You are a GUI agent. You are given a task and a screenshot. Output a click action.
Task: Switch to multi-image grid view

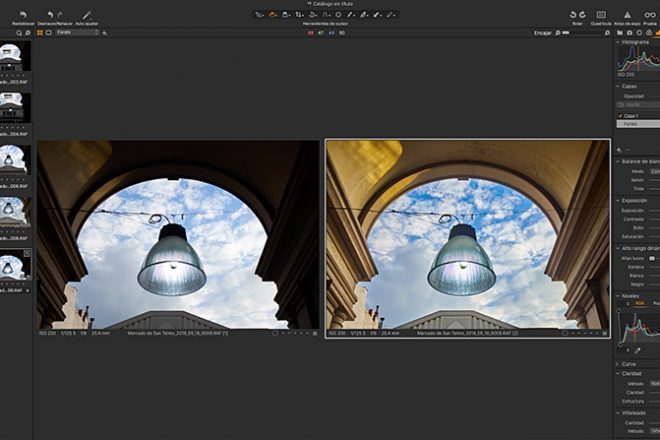(40, 32)
